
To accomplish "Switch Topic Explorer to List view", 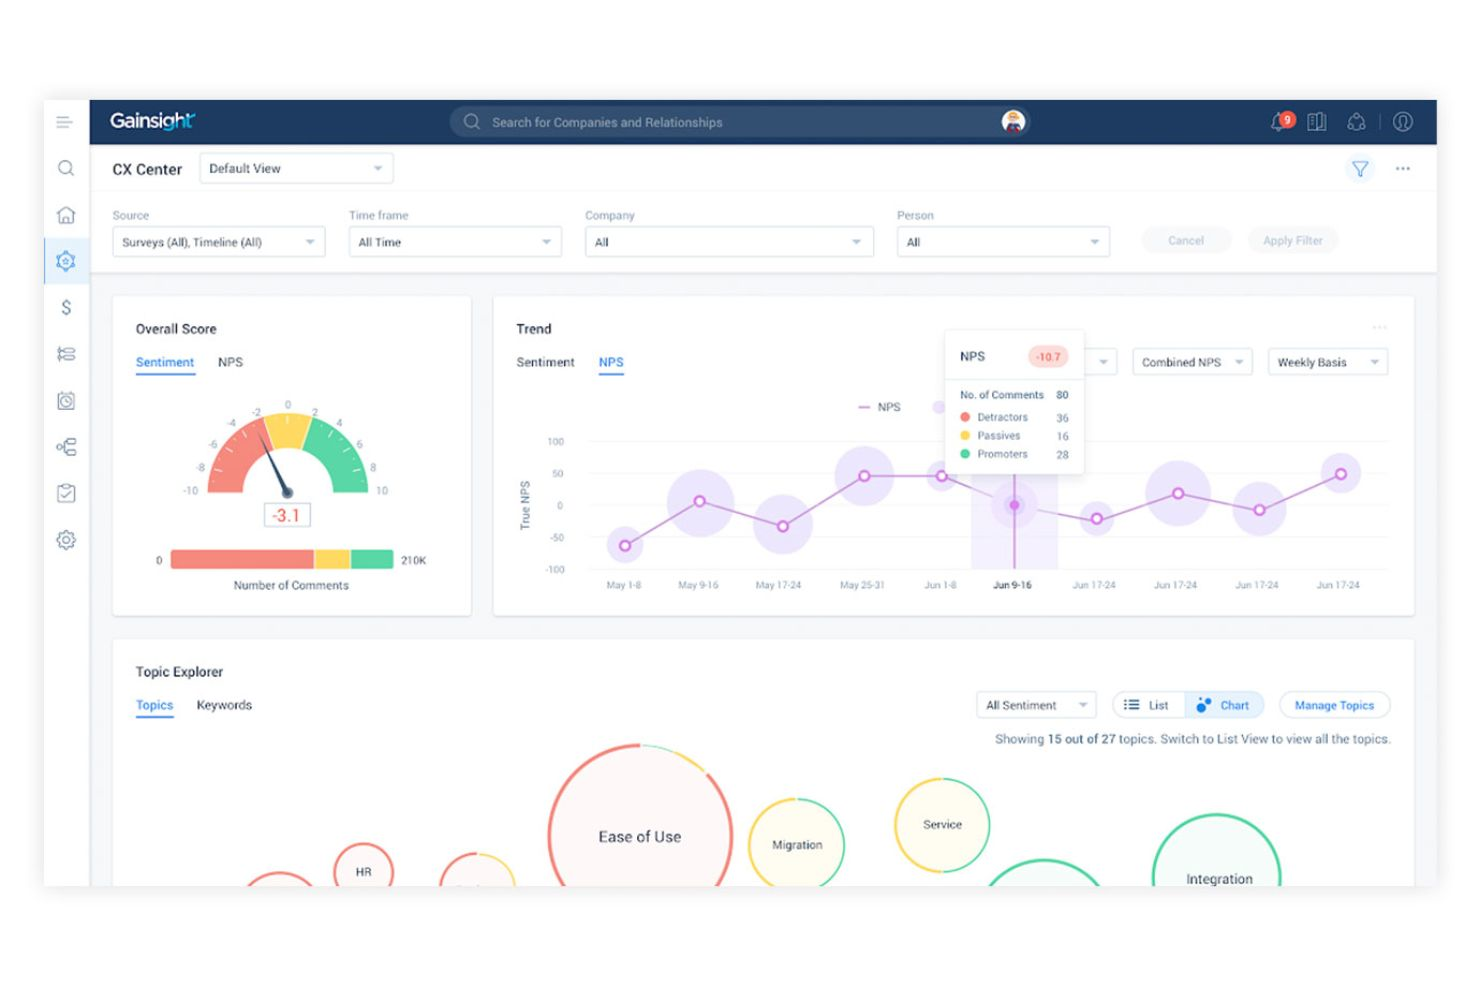I will (1148, 705).
